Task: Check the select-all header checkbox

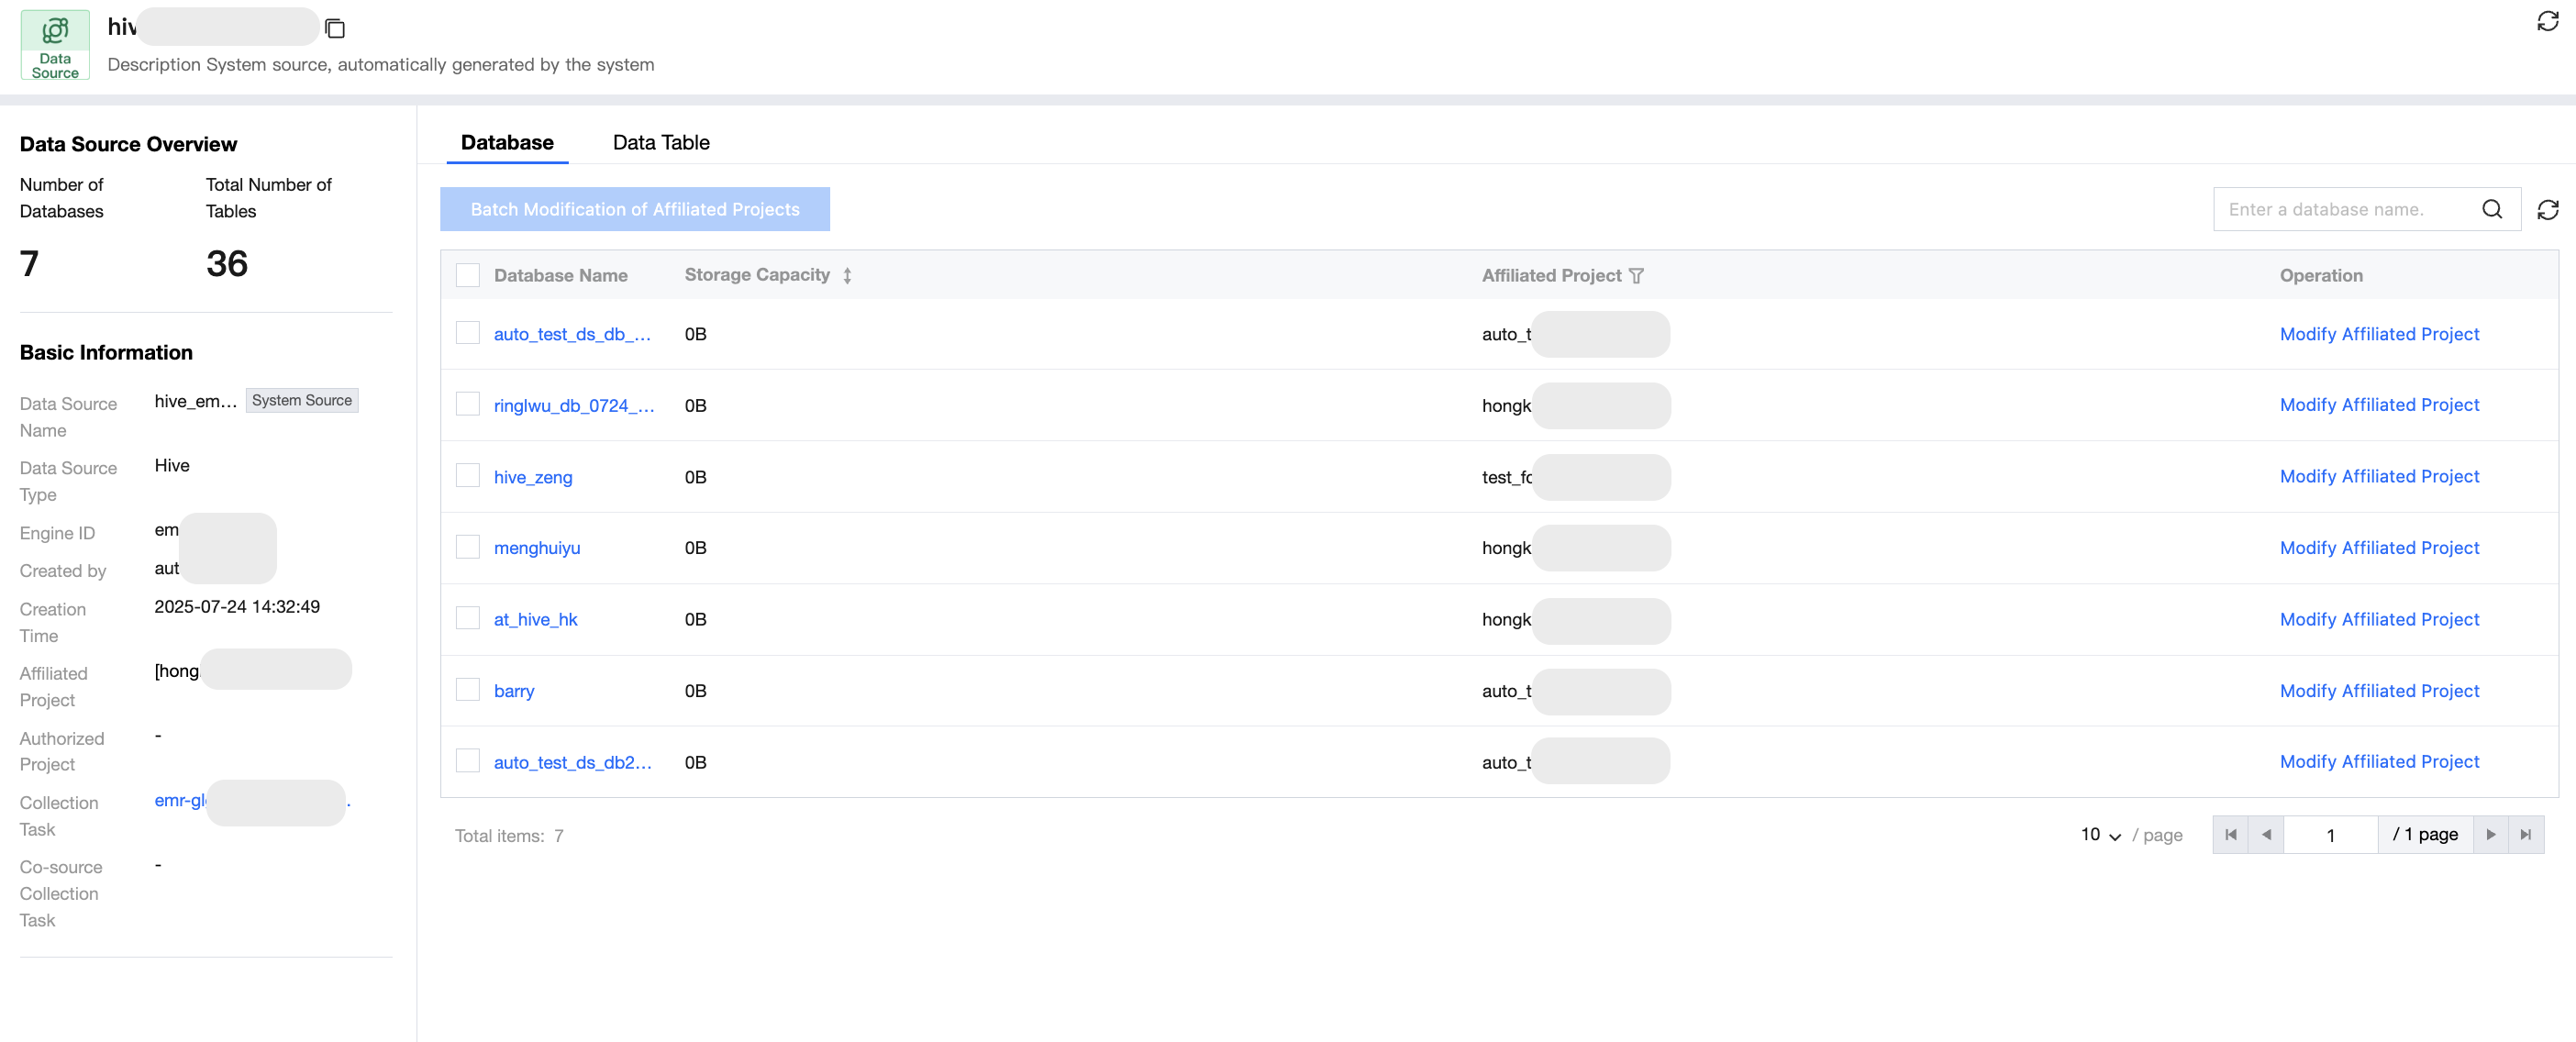Action: coord(467,275)
